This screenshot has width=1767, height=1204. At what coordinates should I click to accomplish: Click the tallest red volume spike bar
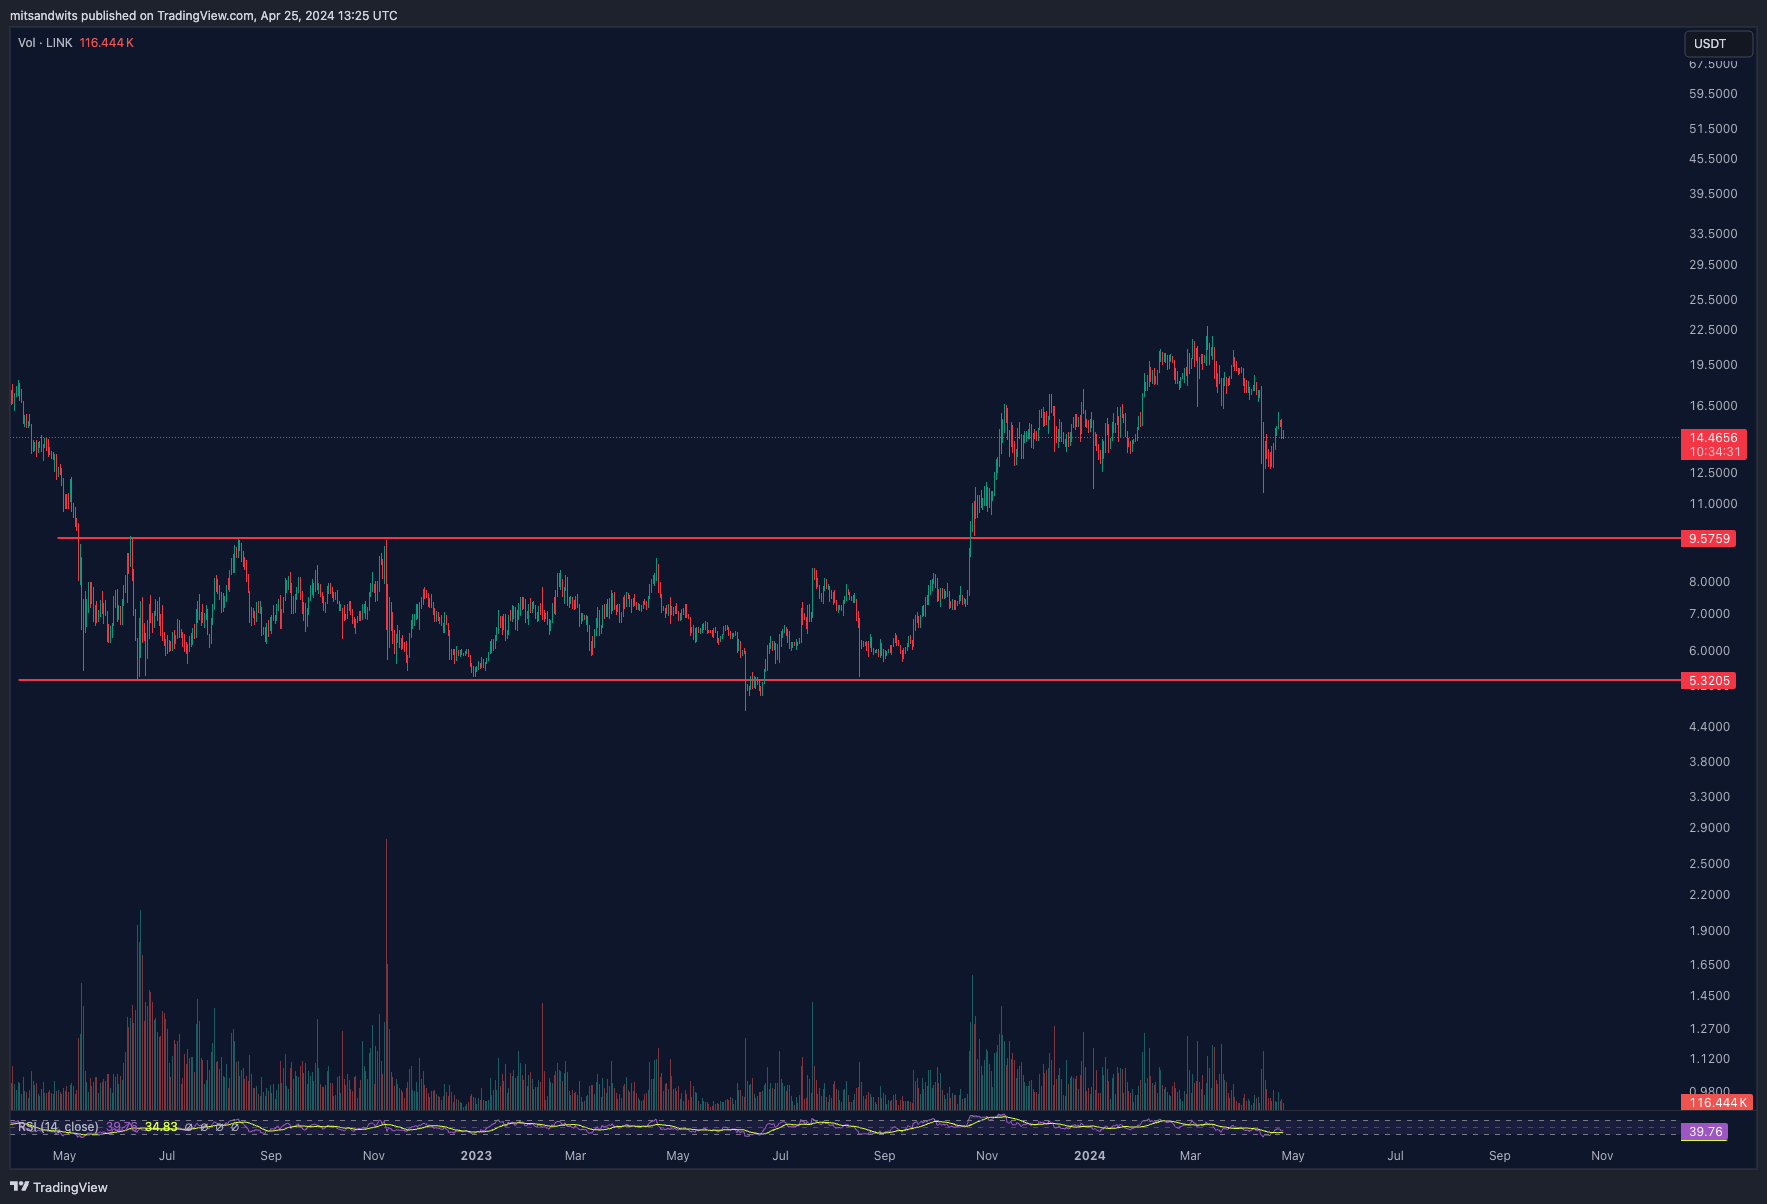(x=386, y=975)
